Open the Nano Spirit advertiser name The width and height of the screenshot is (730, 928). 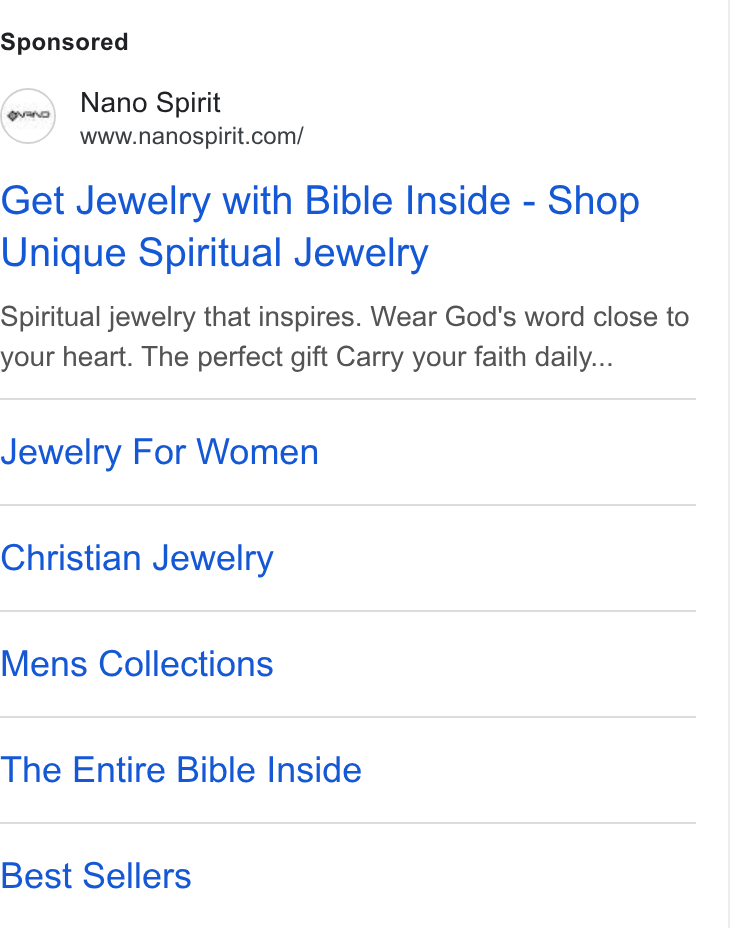[x=150, y=103]
